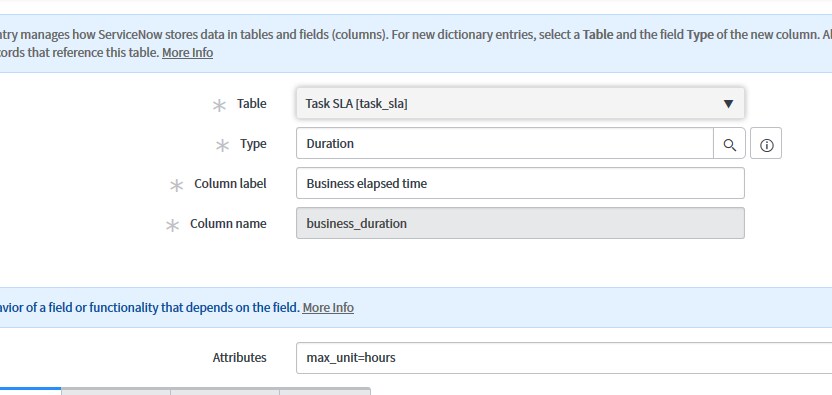Click into the Type field showing Duration

[505, 143]
